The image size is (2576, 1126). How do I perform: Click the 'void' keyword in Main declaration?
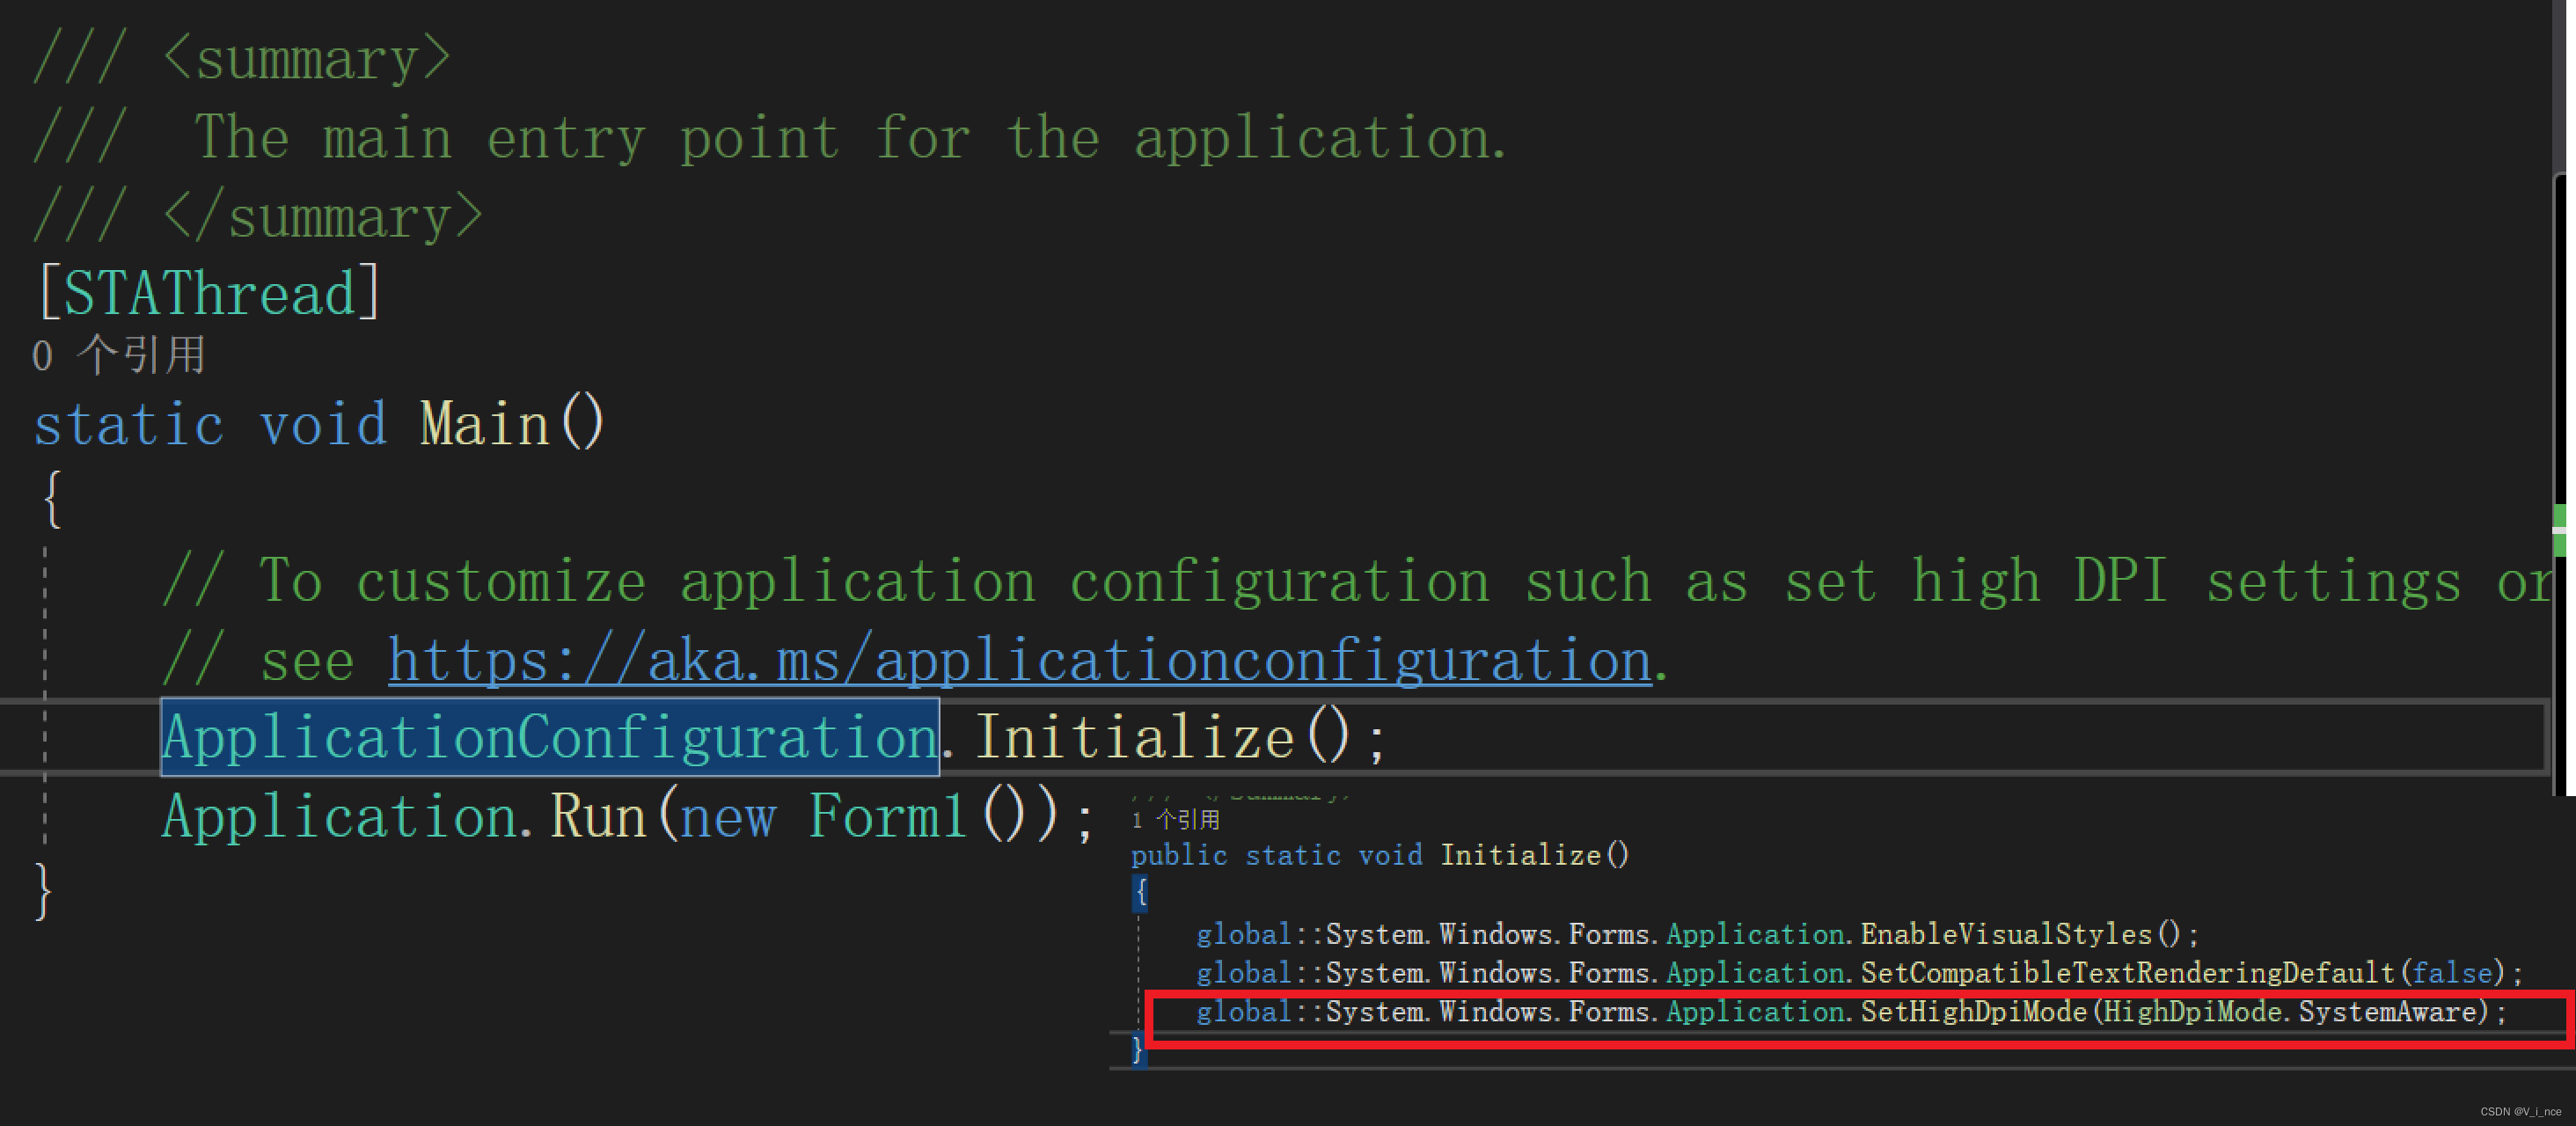coord(323,424)
